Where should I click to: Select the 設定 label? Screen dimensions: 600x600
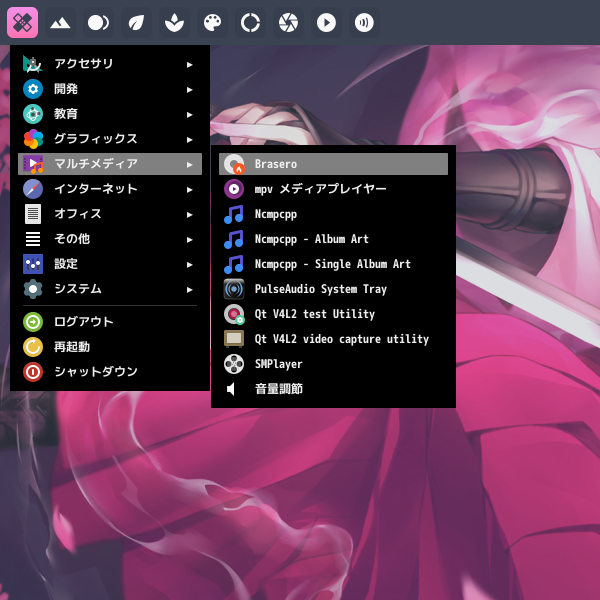(66, 264)
